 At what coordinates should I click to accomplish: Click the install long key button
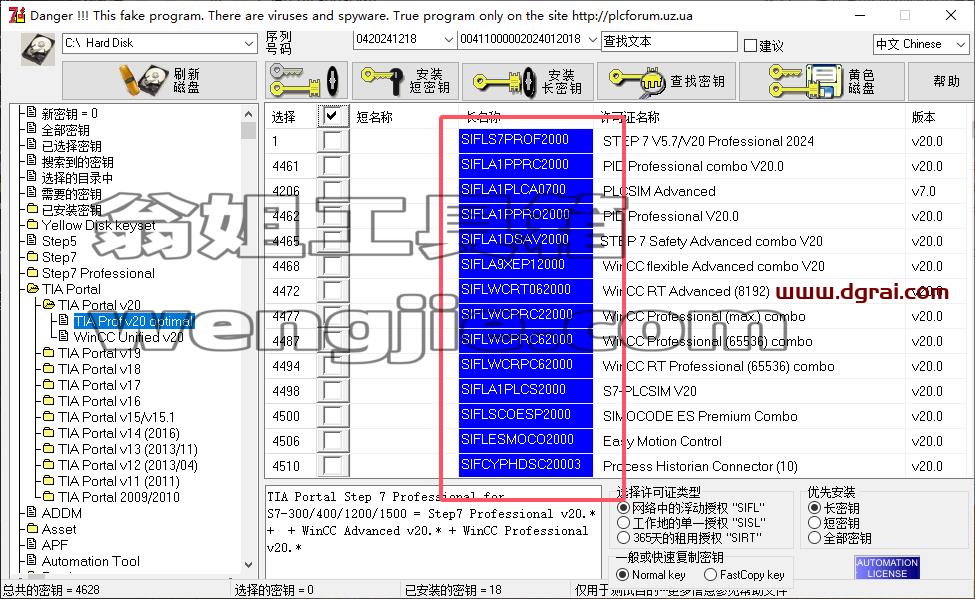tap(528, 81)
